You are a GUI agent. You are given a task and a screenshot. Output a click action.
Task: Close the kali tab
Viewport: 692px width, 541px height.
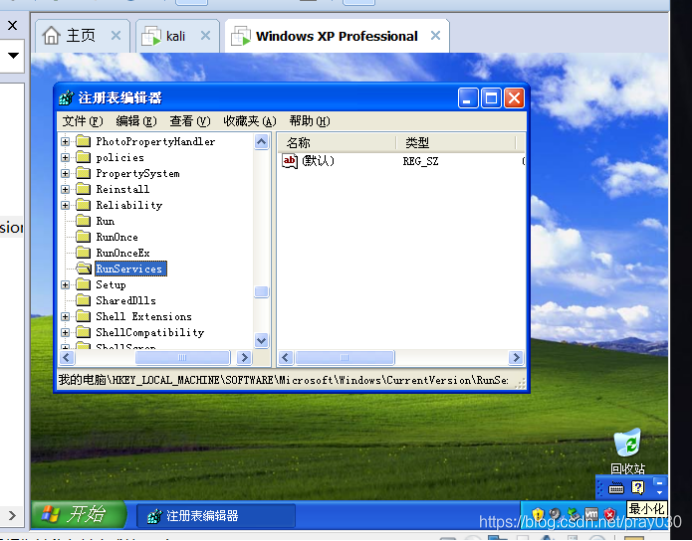(x=205, y=36)
